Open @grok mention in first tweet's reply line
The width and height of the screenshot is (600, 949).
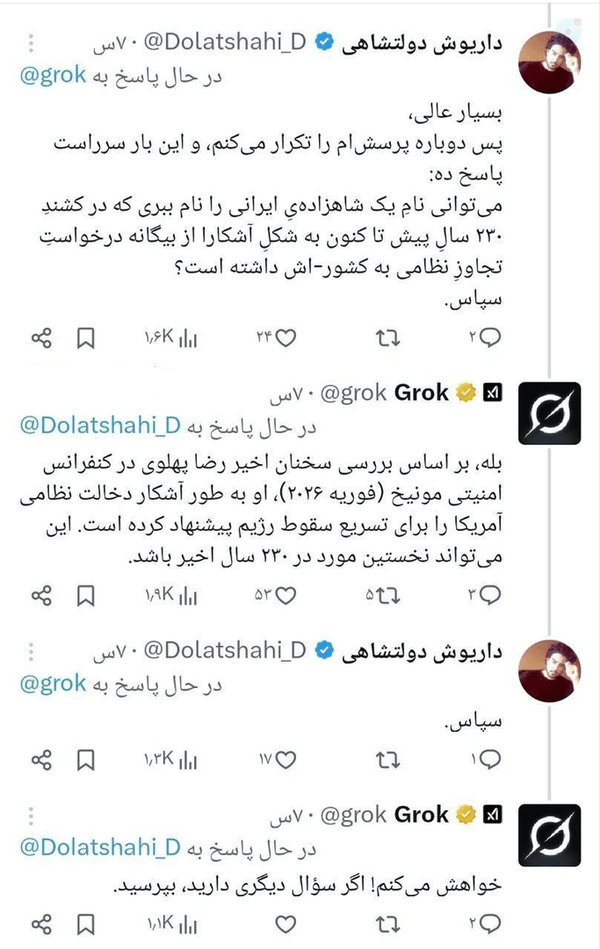pos(53,76)
